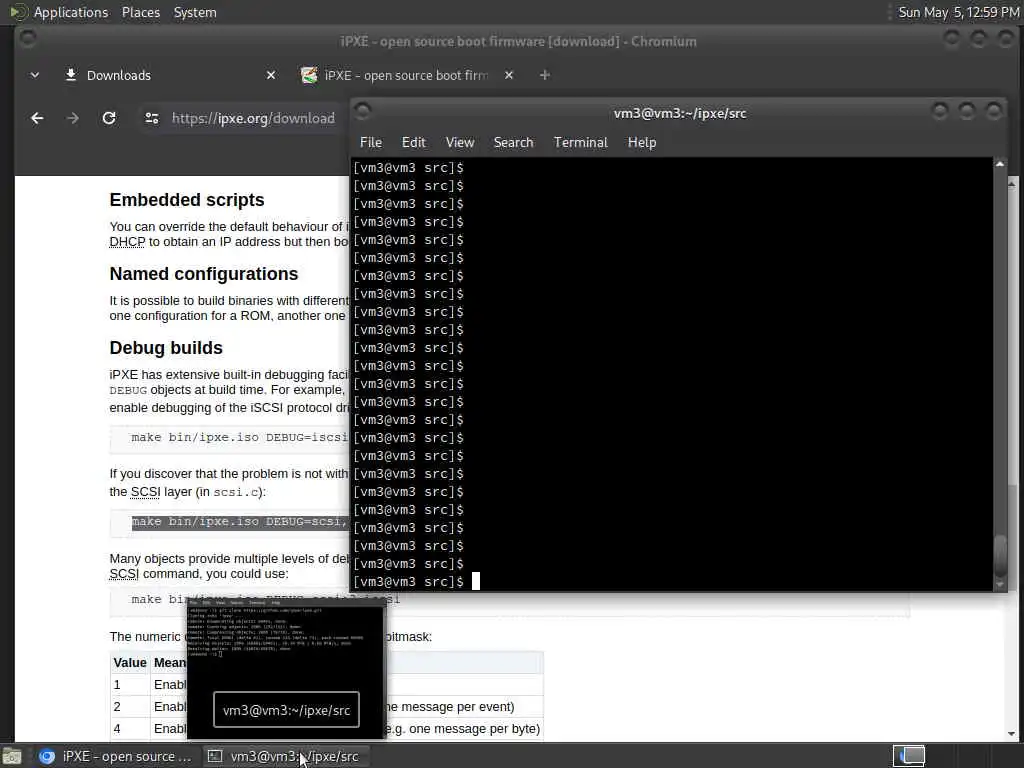The height and width of the screenshot is (768, 1024).
Task: Click the make bin/ipxe.iso DEBUG=iscsi code line
Action: click(240, 438)
